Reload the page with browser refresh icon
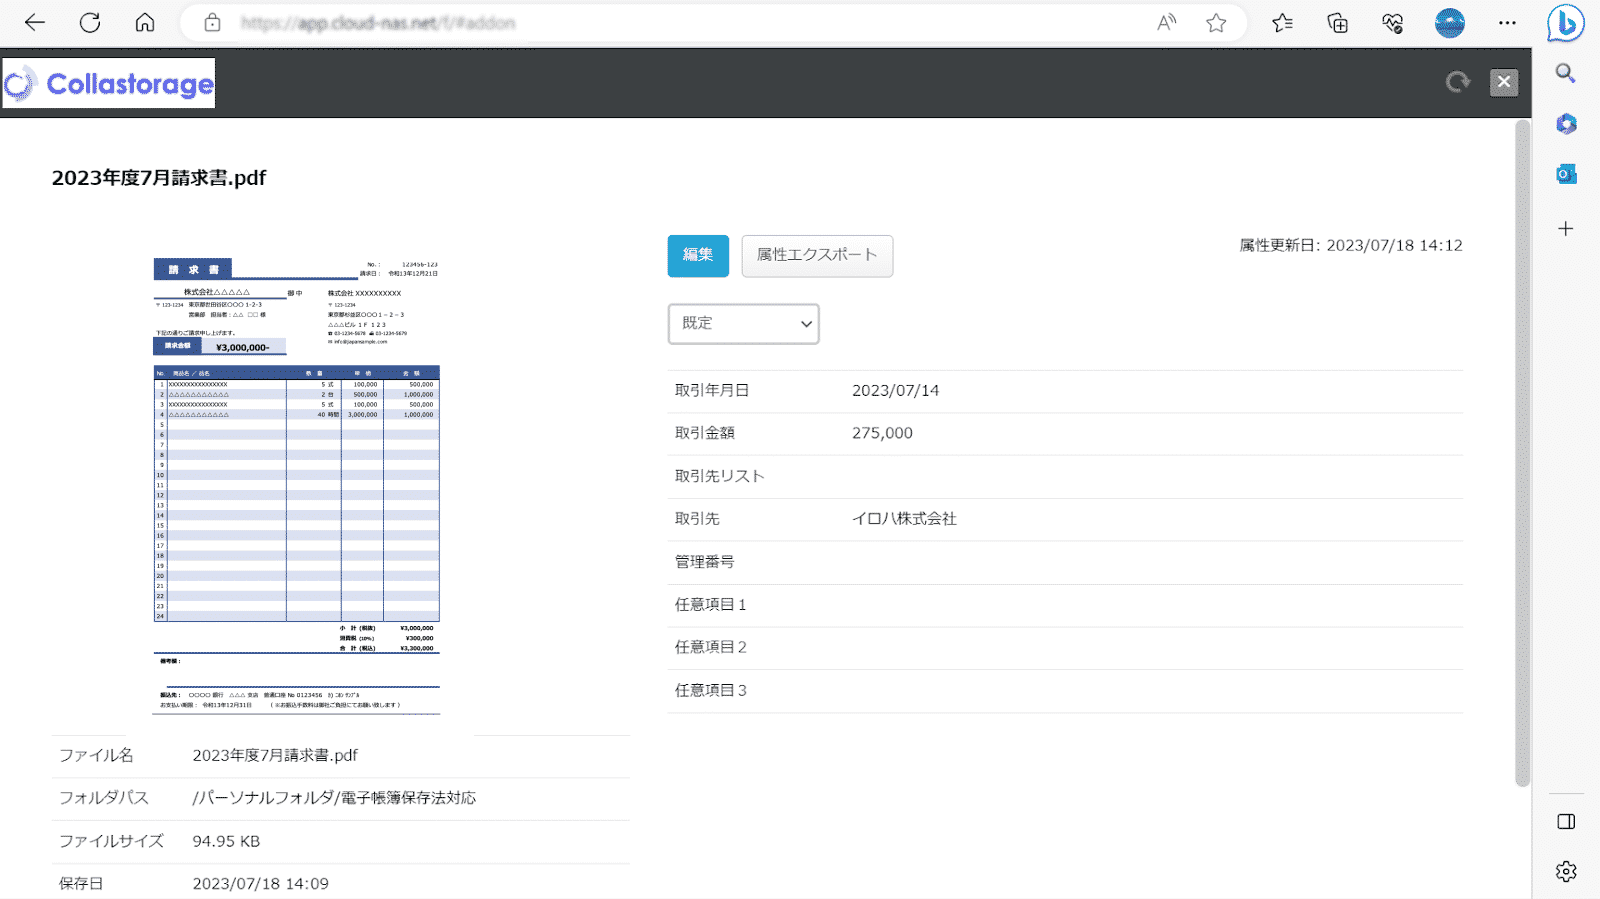 coord(90,23)
